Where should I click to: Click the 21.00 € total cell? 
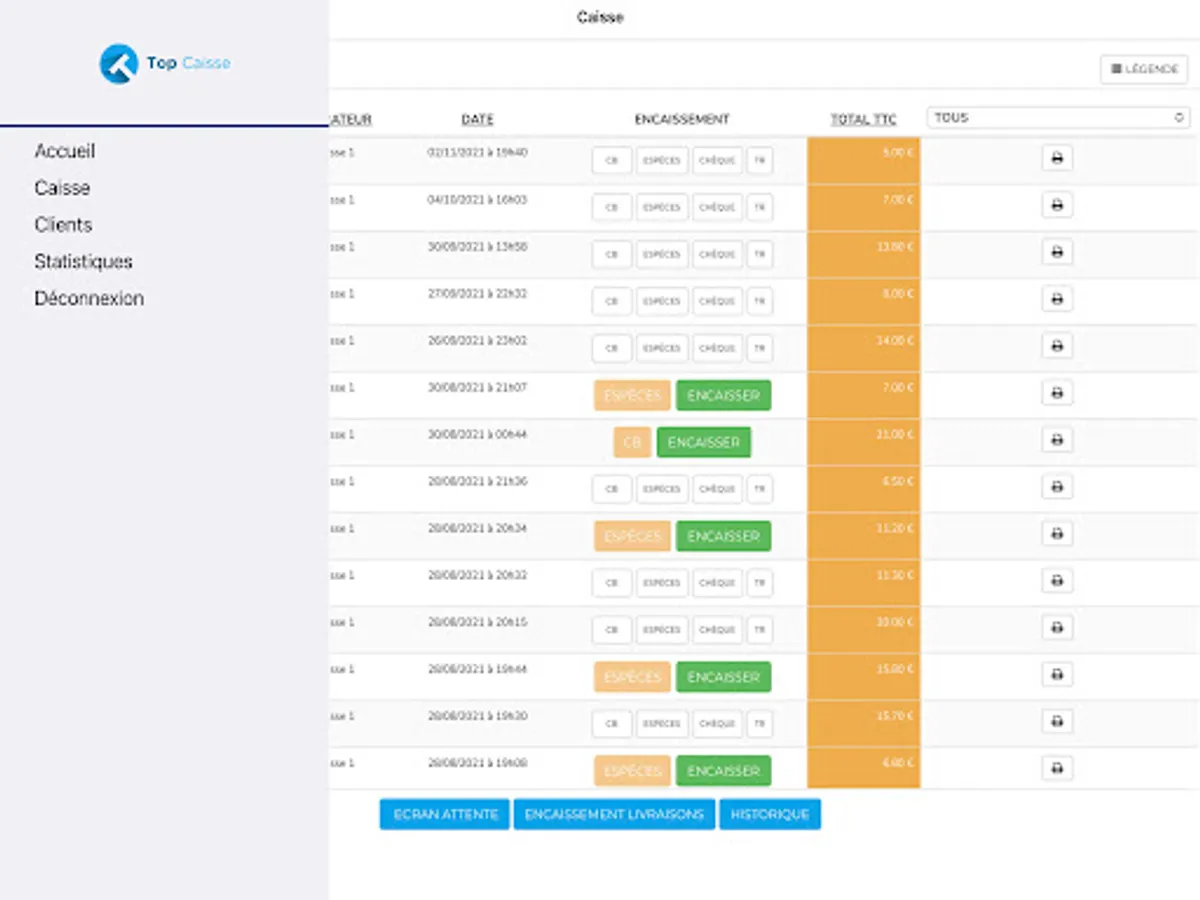coord(864,443)
